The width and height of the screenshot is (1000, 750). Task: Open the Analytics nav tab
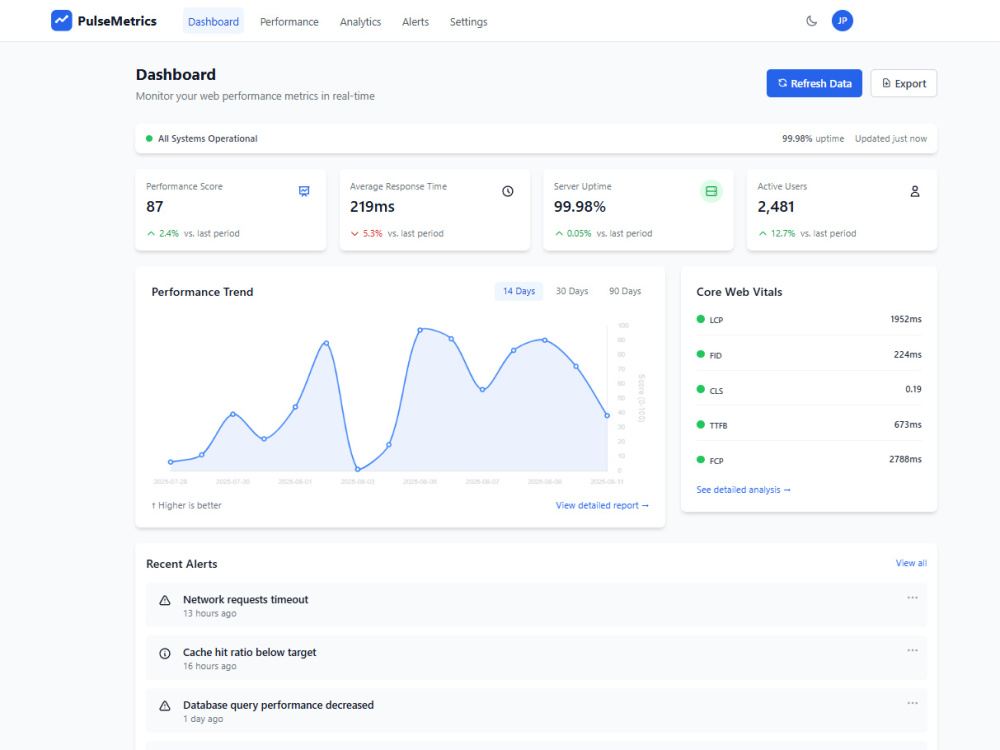[360, 22]
